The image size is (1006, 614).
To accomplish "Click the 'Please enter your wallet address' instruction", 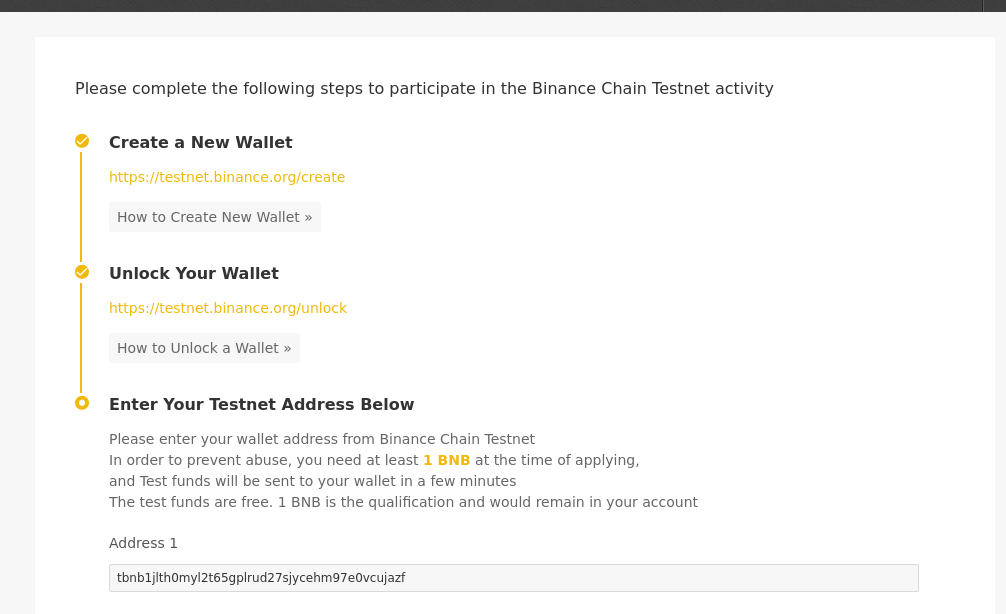I will point(321,439).
